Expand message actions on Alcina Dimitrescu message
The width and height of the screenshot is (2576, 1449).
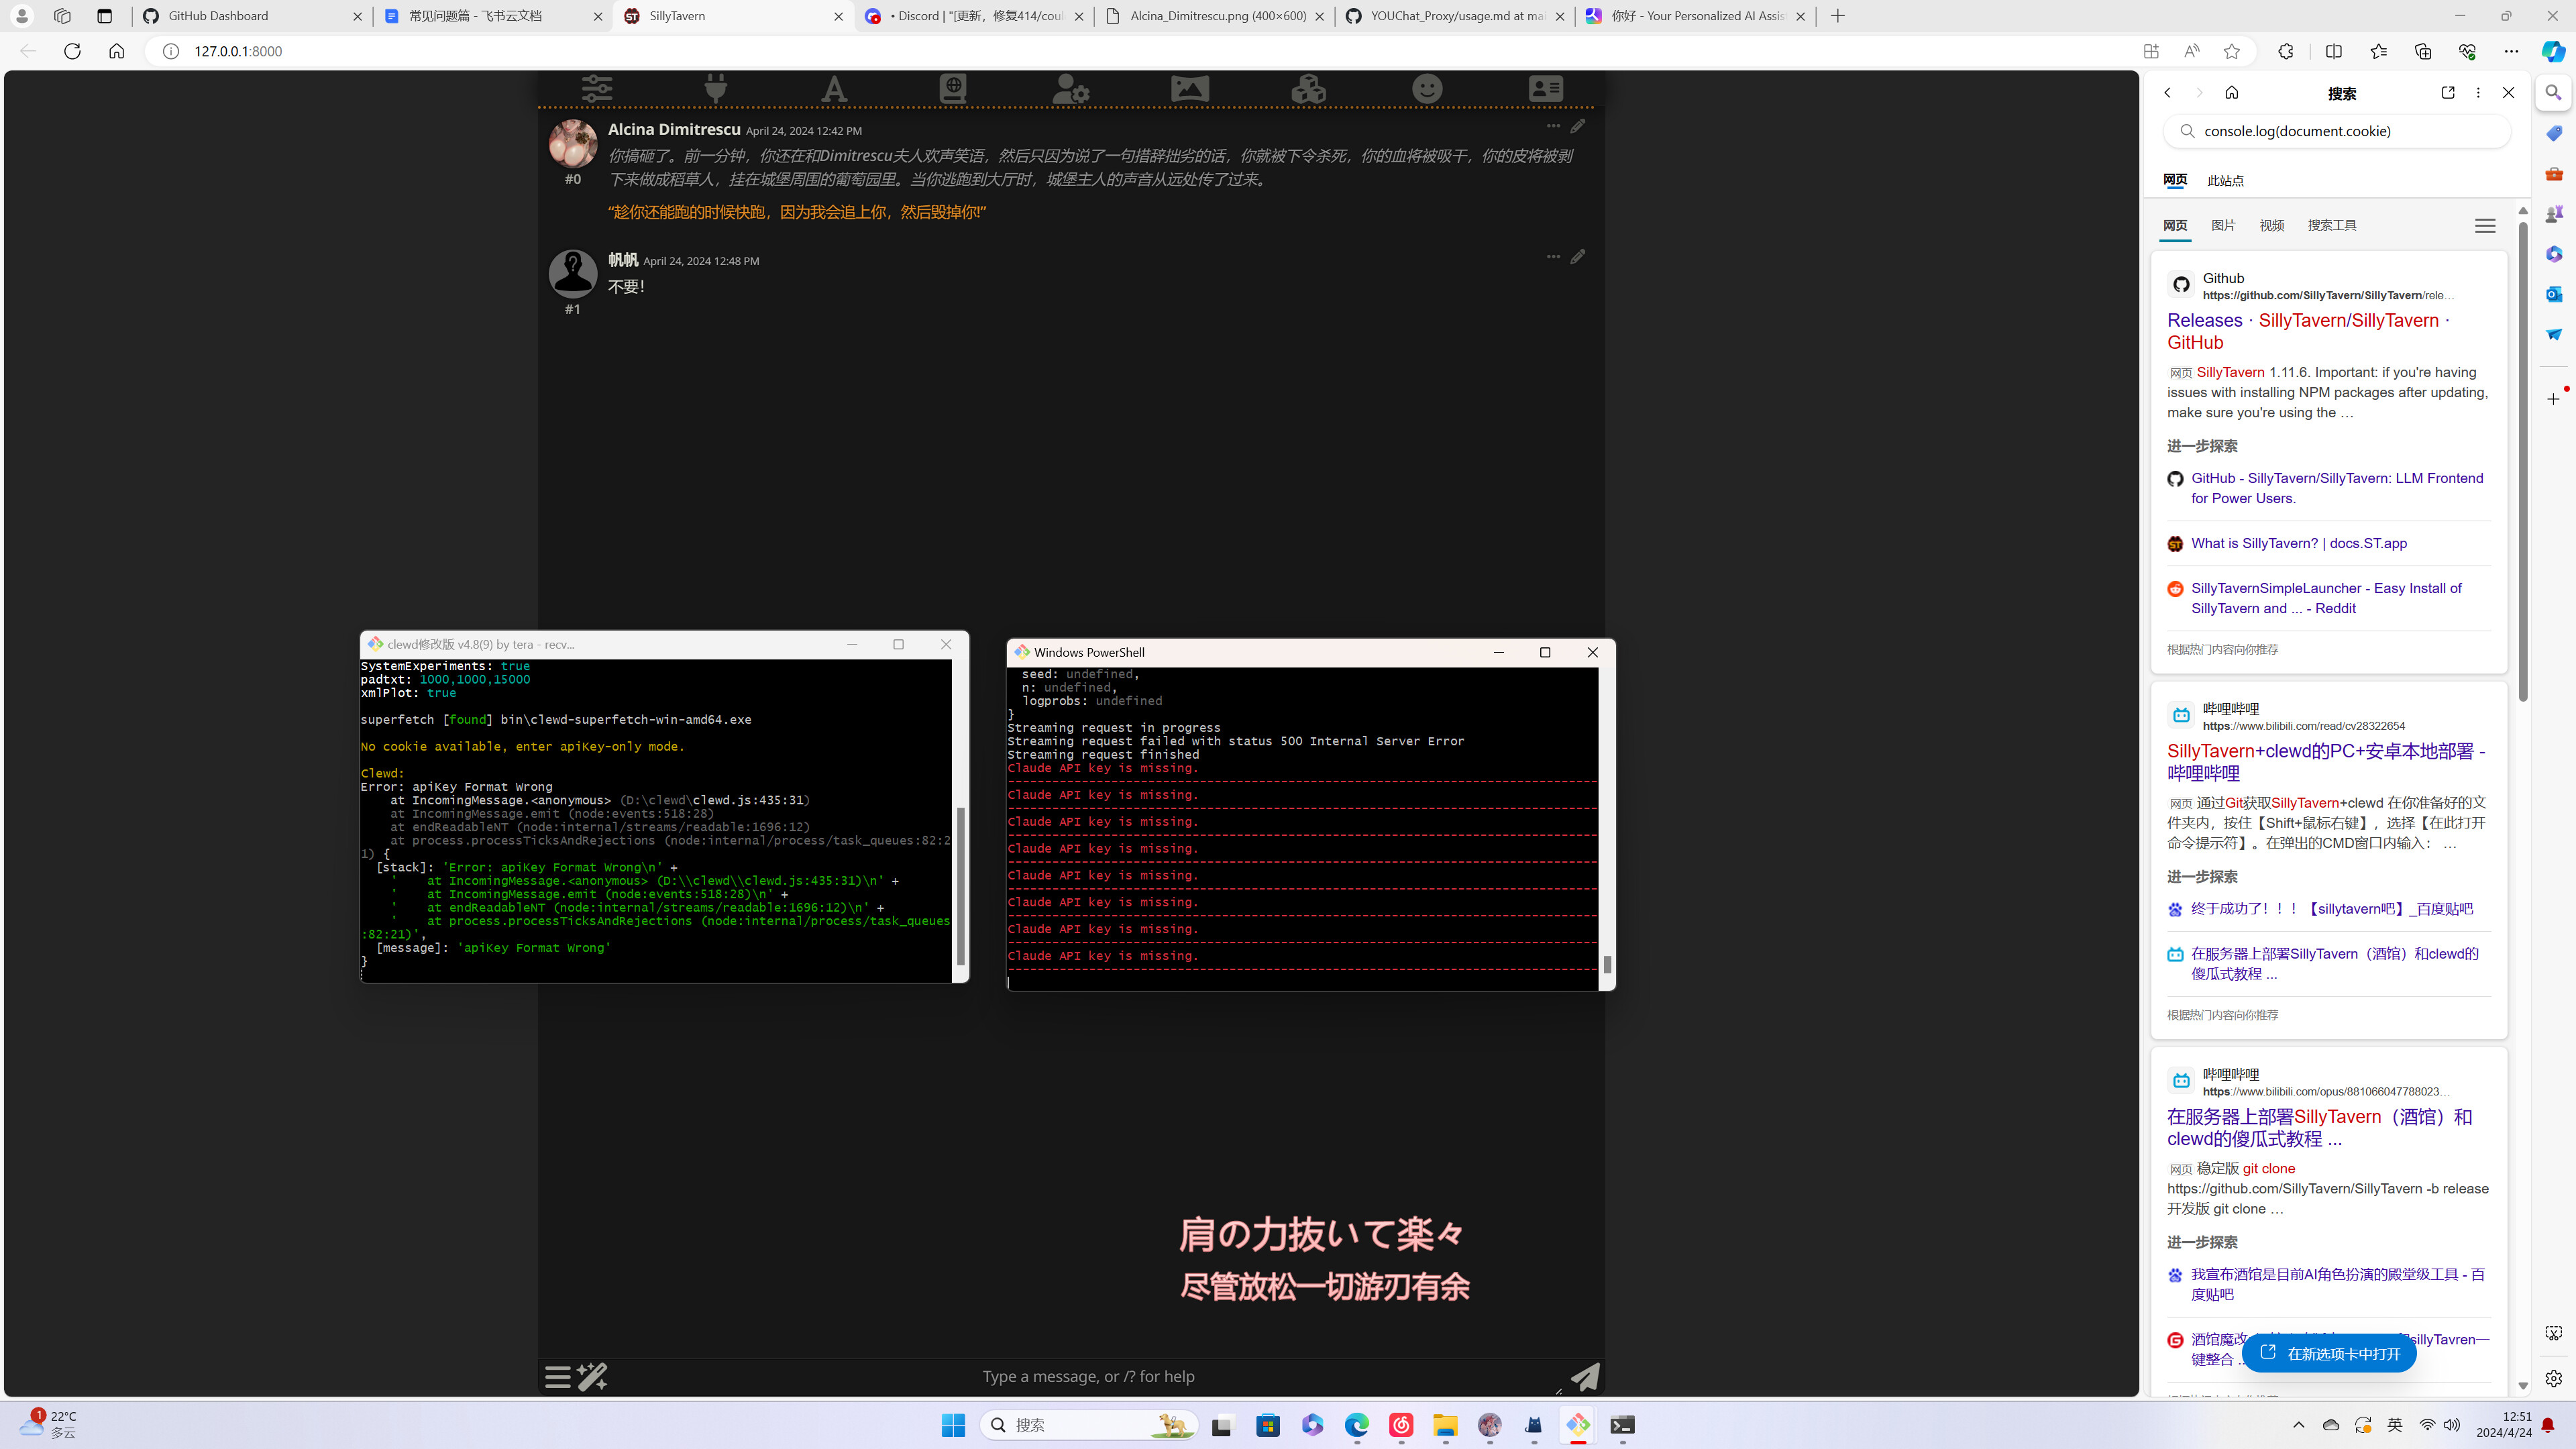point(1553,126)
